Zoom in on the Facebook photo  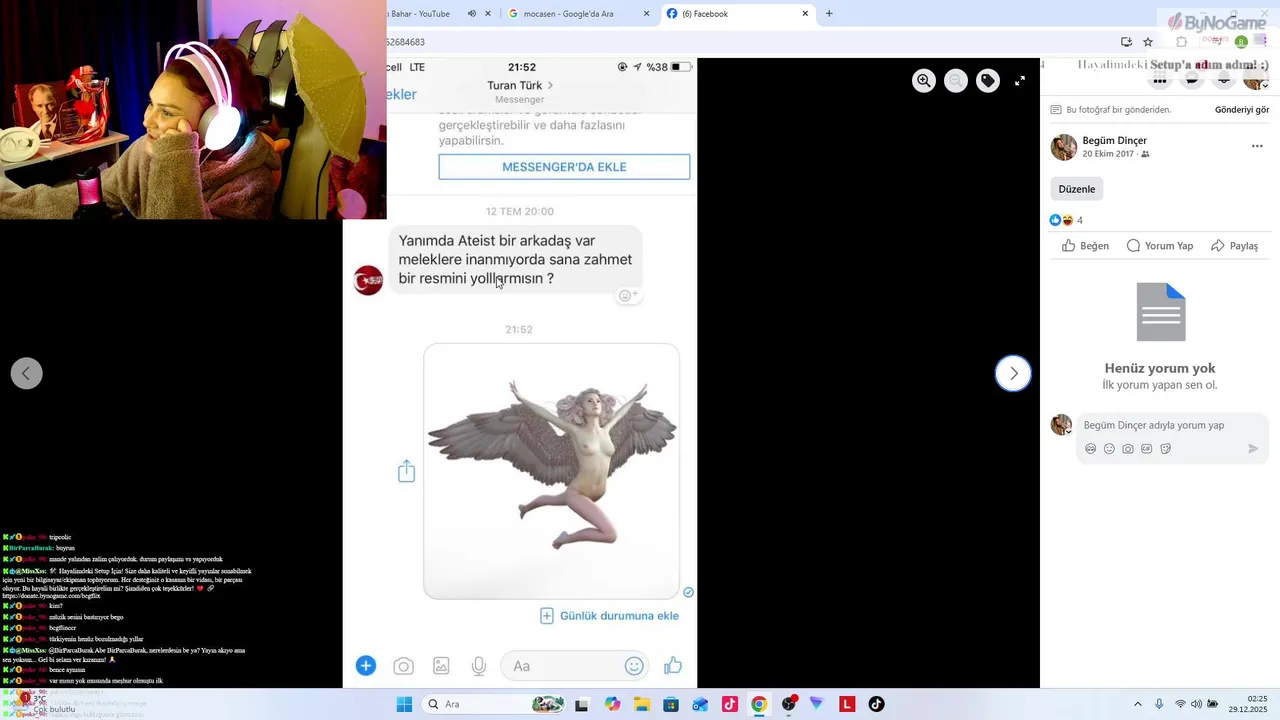(924, 81)
